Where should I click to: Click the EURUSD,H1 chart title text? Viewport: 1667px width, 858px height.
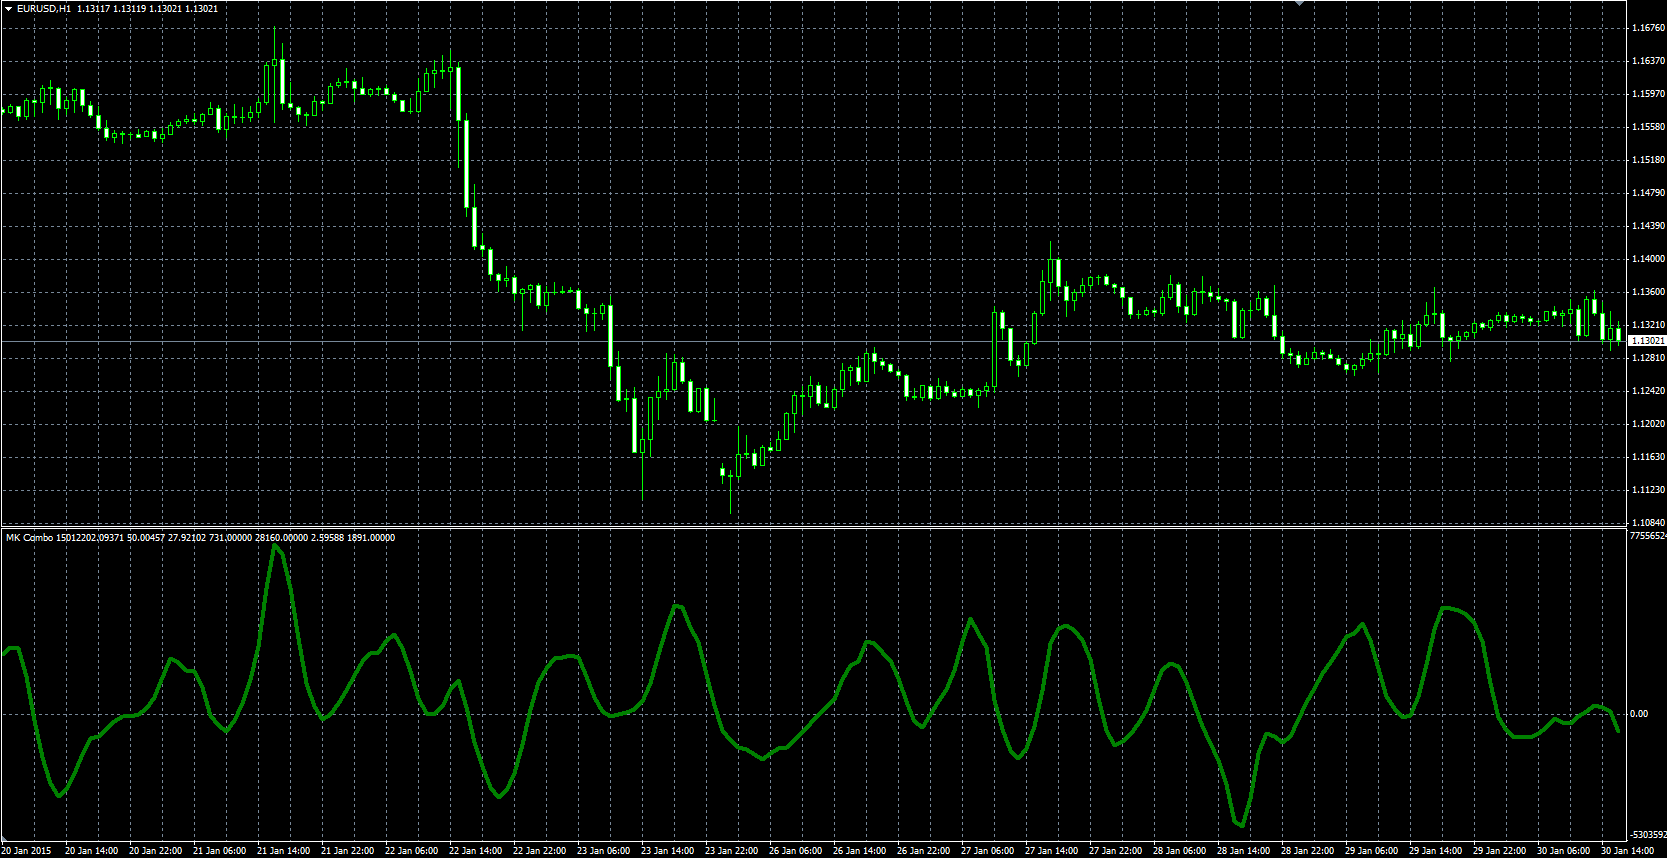point(44,8)
